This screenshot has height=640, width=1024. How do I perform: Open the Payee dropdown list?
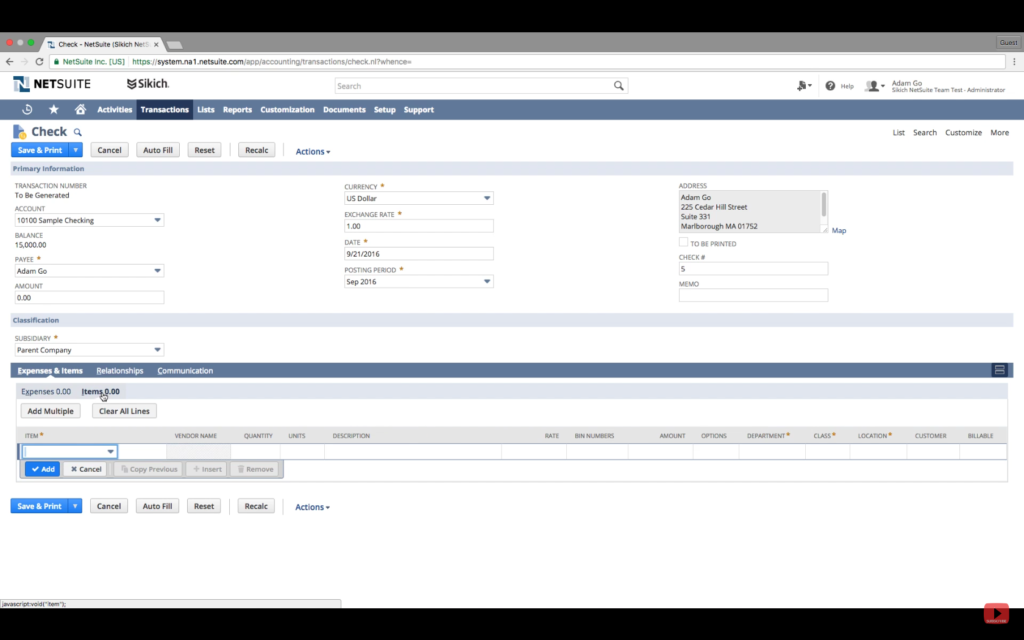[x=157, y=271]
